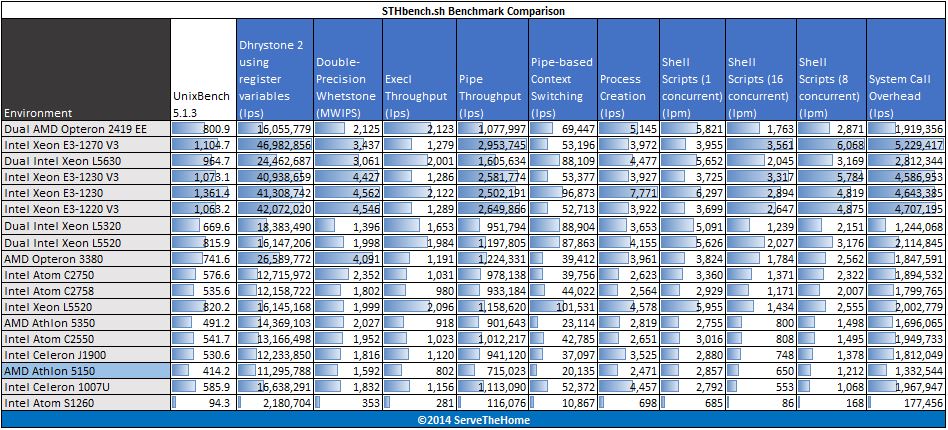Viewport: 948px width, 430px height.
Task: Select System Call Overhead value '4,707,195'
Action: 918,210
